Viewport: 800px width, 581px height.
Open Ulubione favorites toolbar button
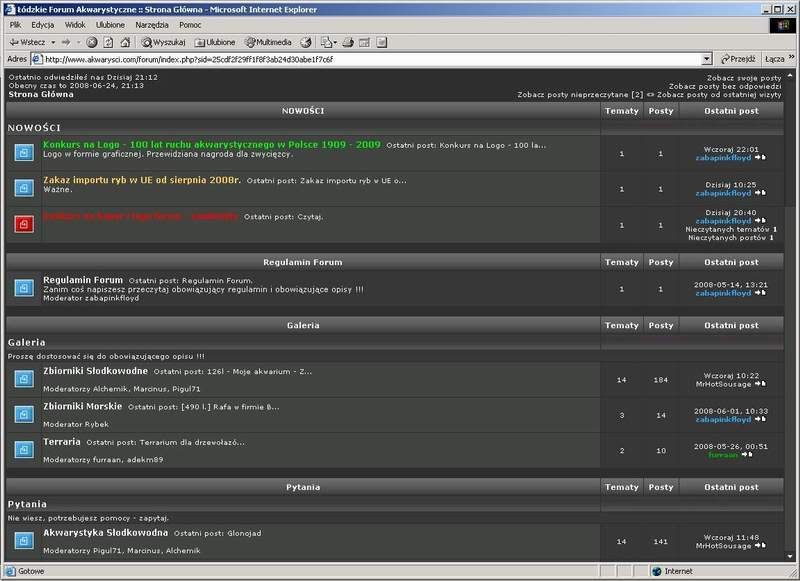coord(215,42)
